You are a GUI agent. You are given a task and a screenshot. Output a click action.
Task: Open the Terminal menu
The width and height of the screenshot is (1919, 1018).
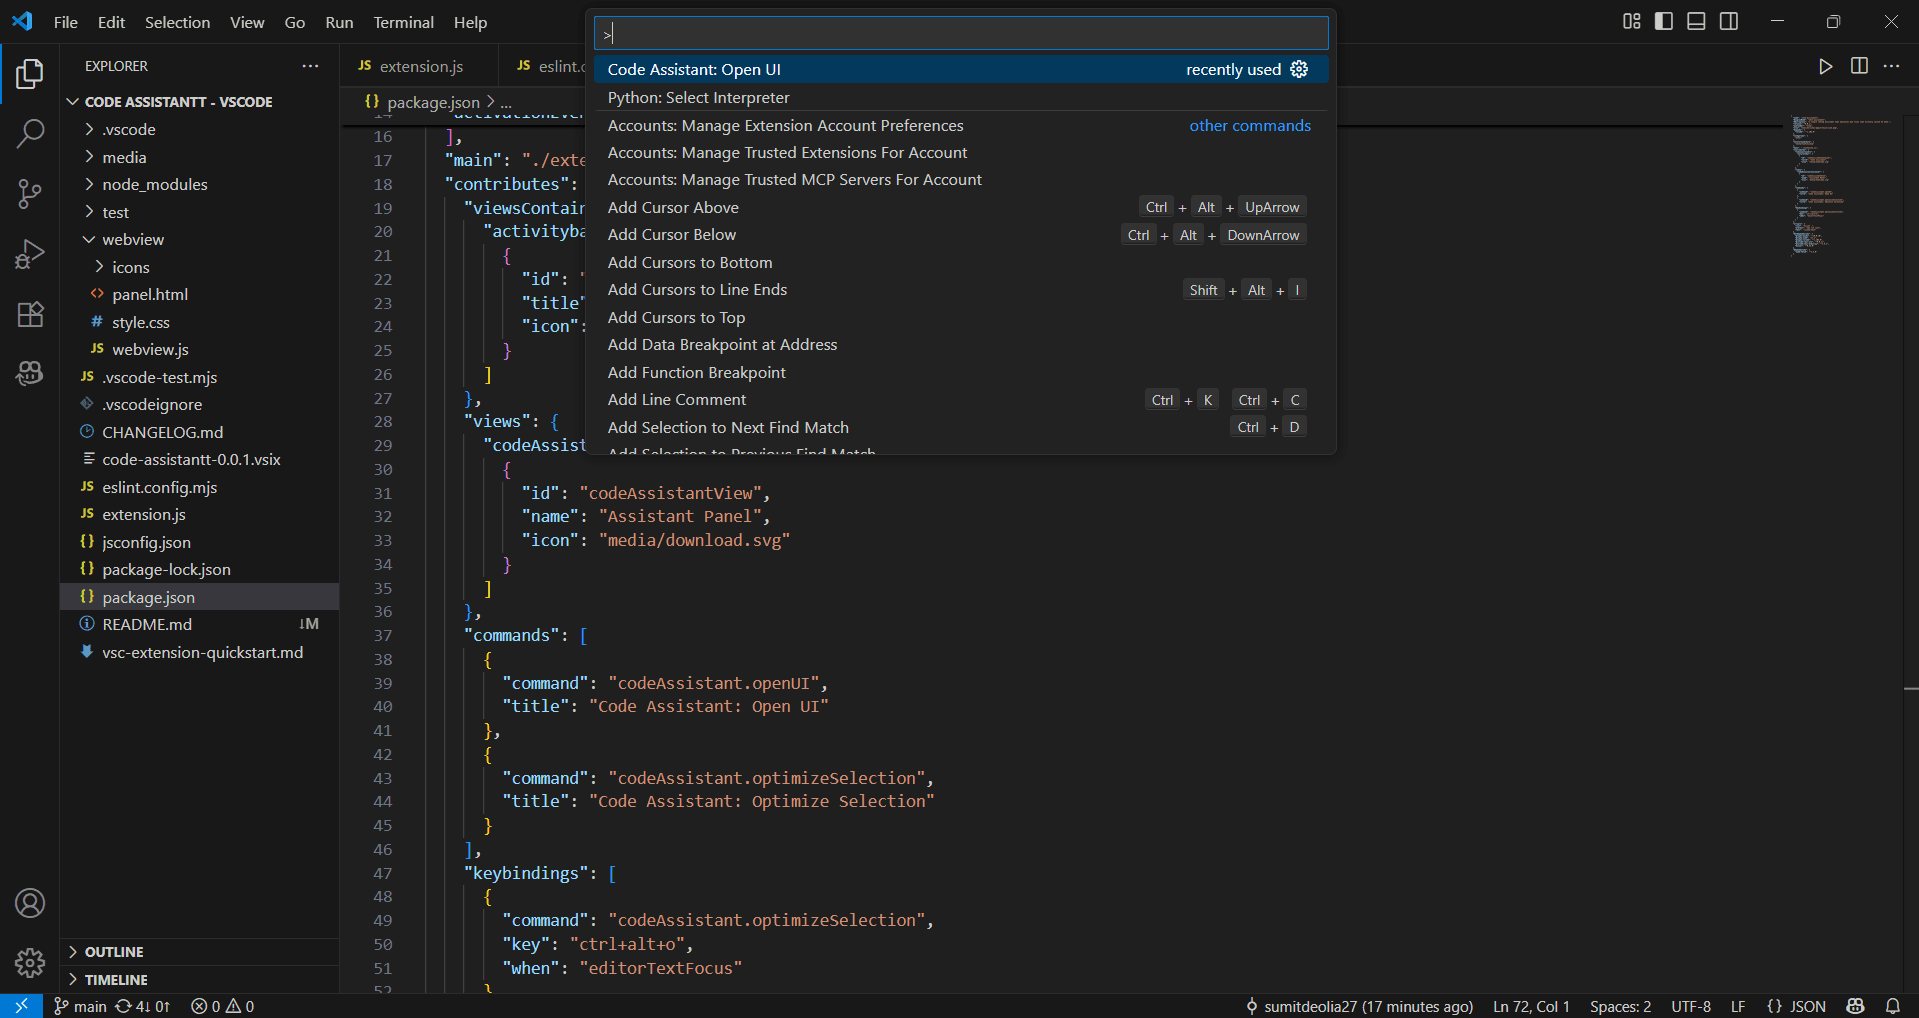click(x=403, y=22)
